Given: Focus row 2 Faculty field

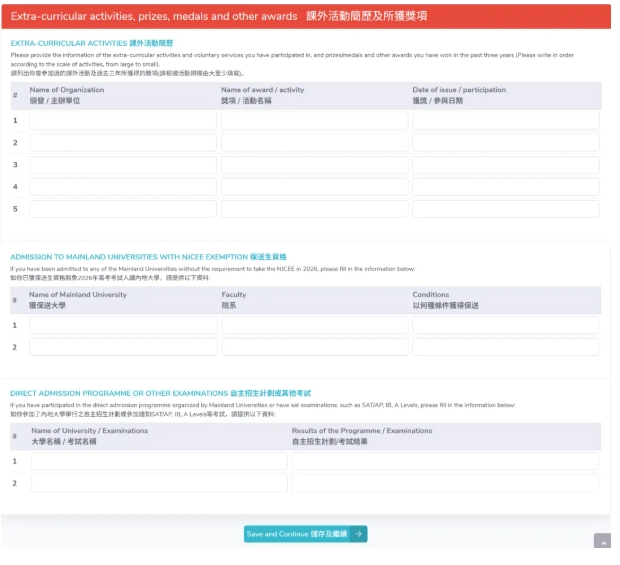Looking at the screenshot, I should (x=314, y=347).
